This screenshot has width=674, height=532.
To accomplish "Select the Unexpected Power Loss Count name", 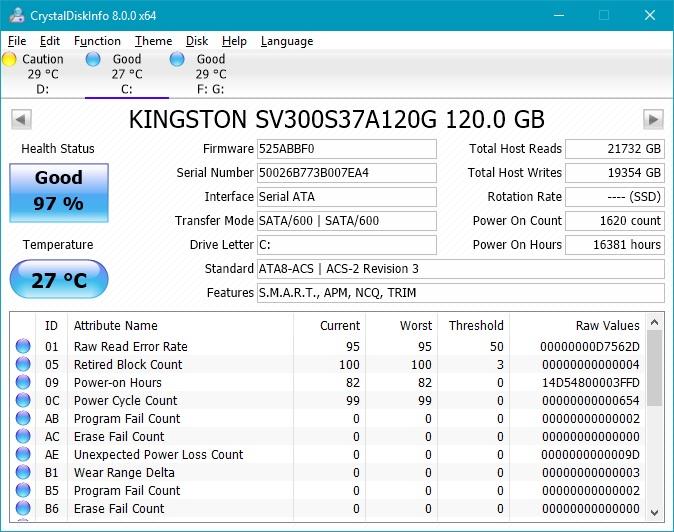I will pyautogui.click(x=159, y=455).
